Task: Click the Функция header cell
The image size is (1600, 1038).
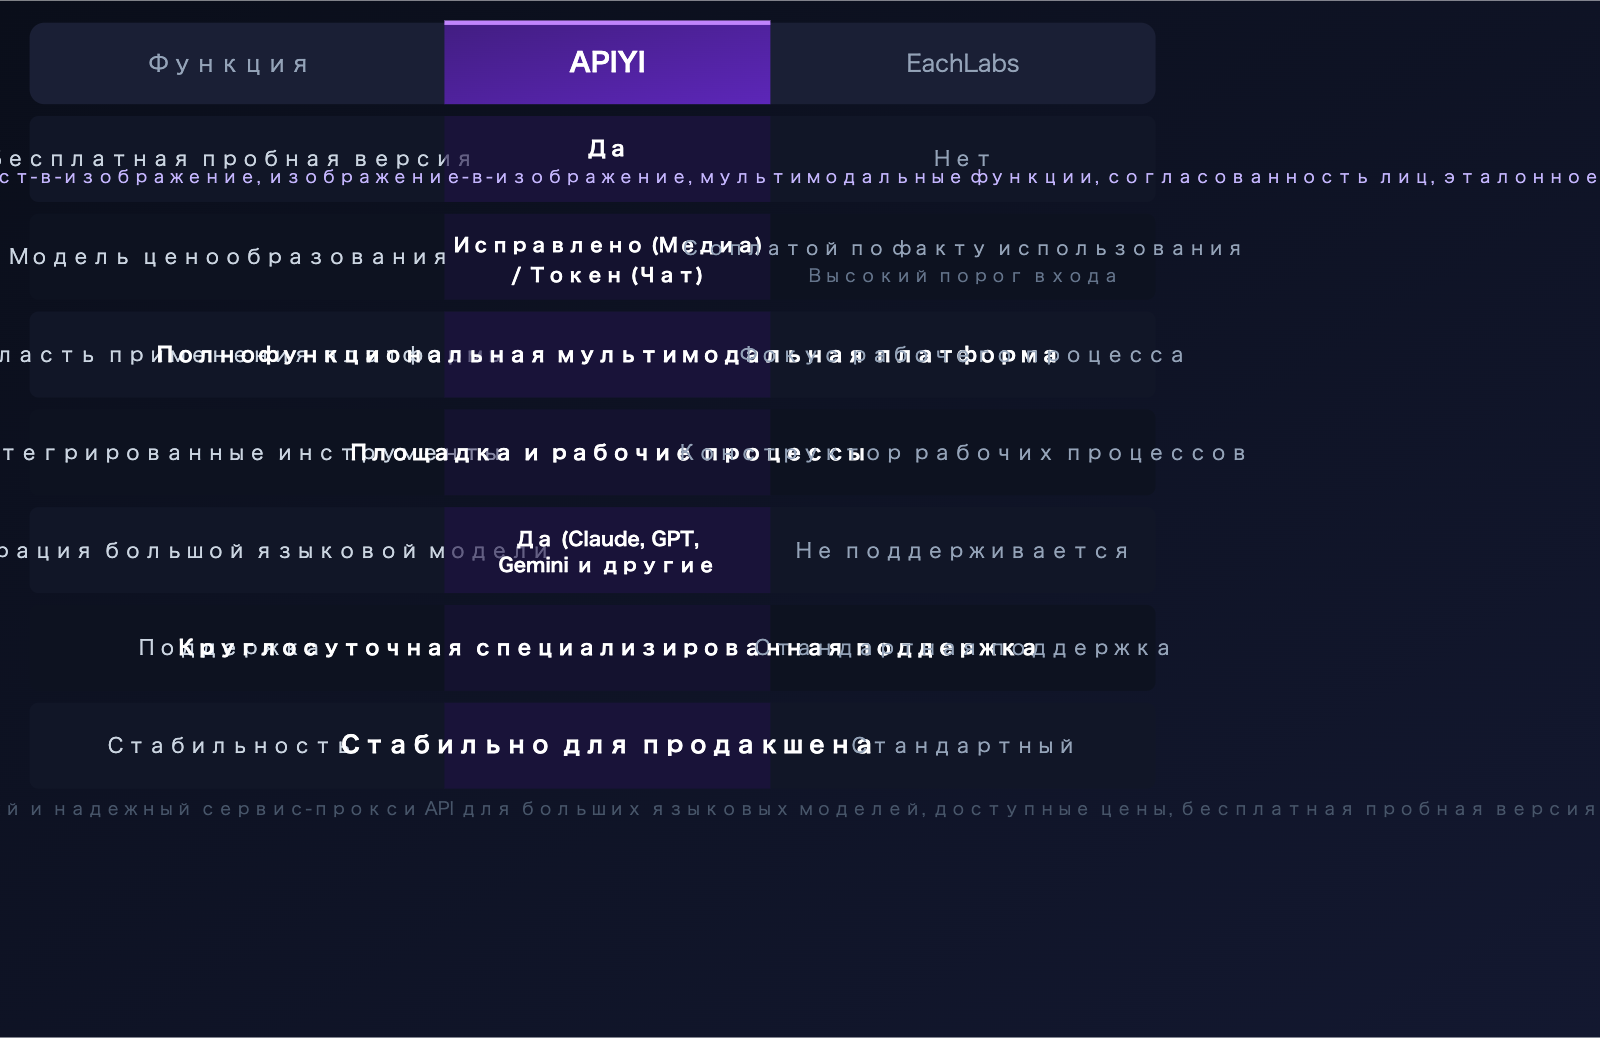Action: [229, 62]
